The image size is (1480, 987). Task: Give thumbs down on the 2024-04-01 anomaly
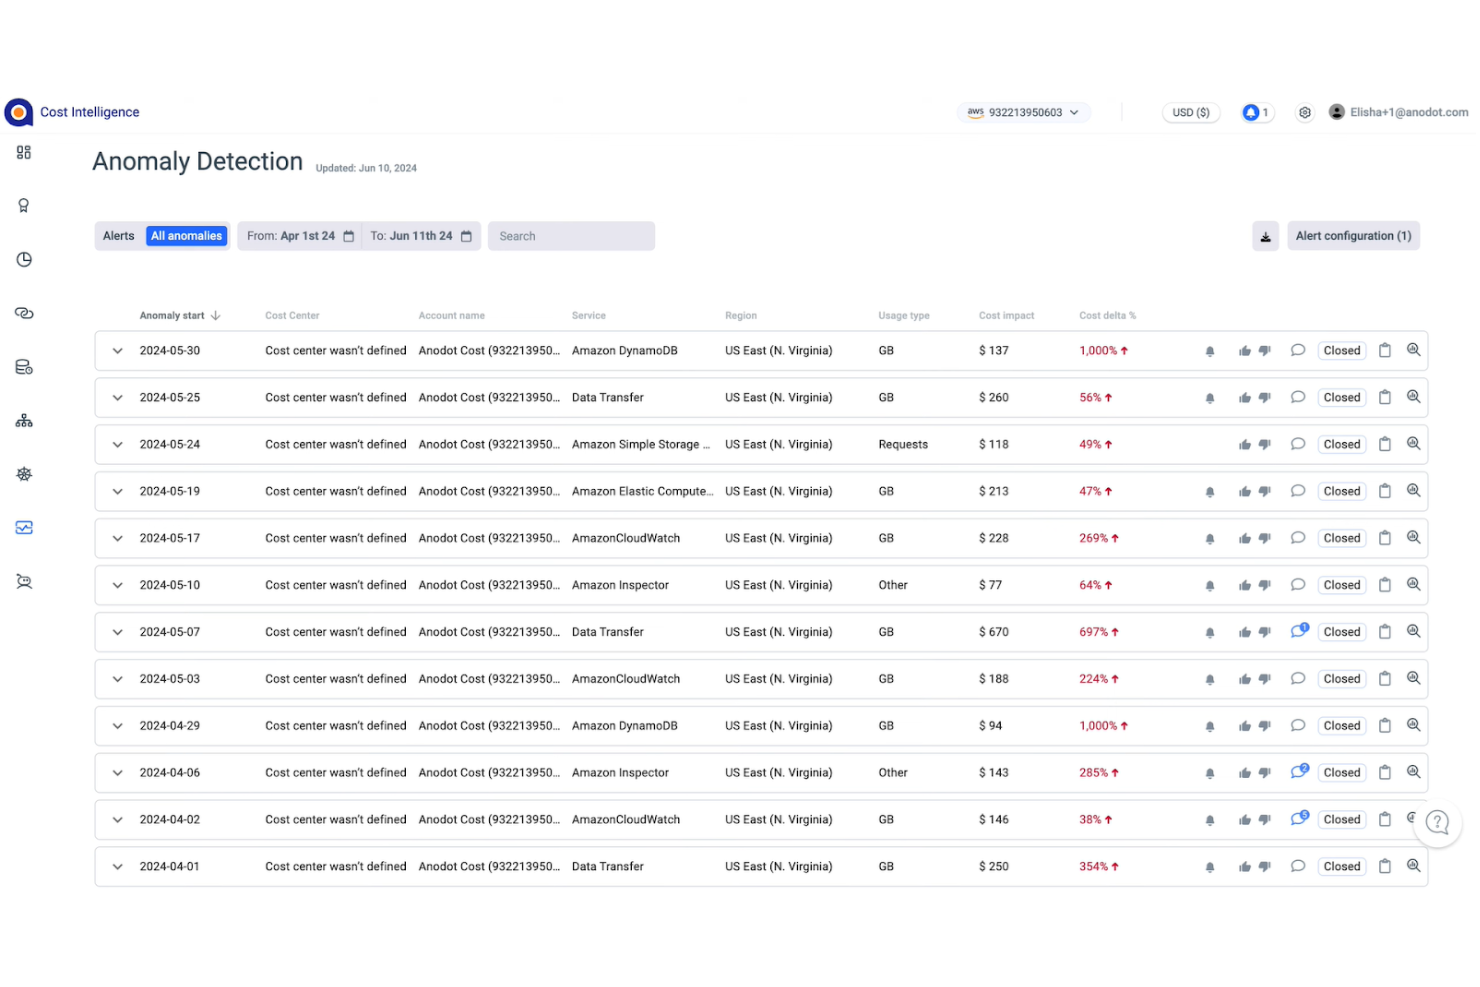click(1264, 866)
